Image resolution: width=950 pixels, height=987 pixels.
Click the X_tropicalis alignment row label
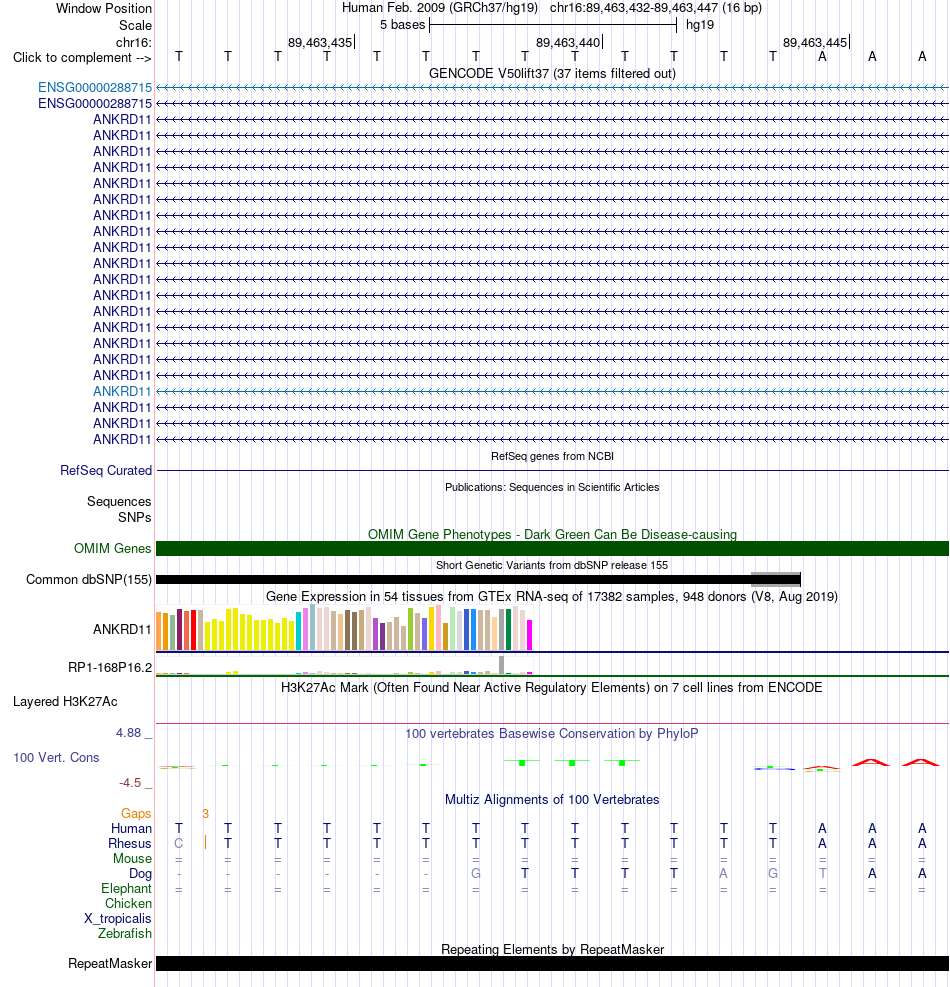(x=118, y=919)
